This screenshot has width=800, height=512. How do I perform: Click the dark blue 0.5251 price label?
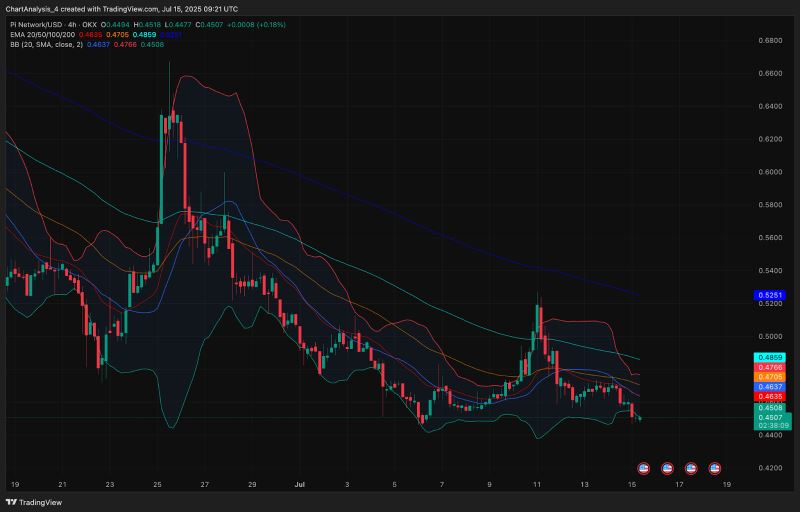pyautogui.click(x=769, y=296)
